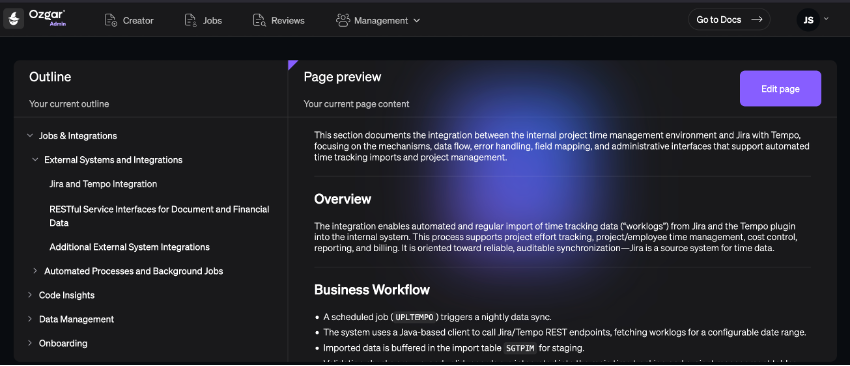Click the Page preview heading
Viewport: 850px width, 366px height.
pos(342,77)
